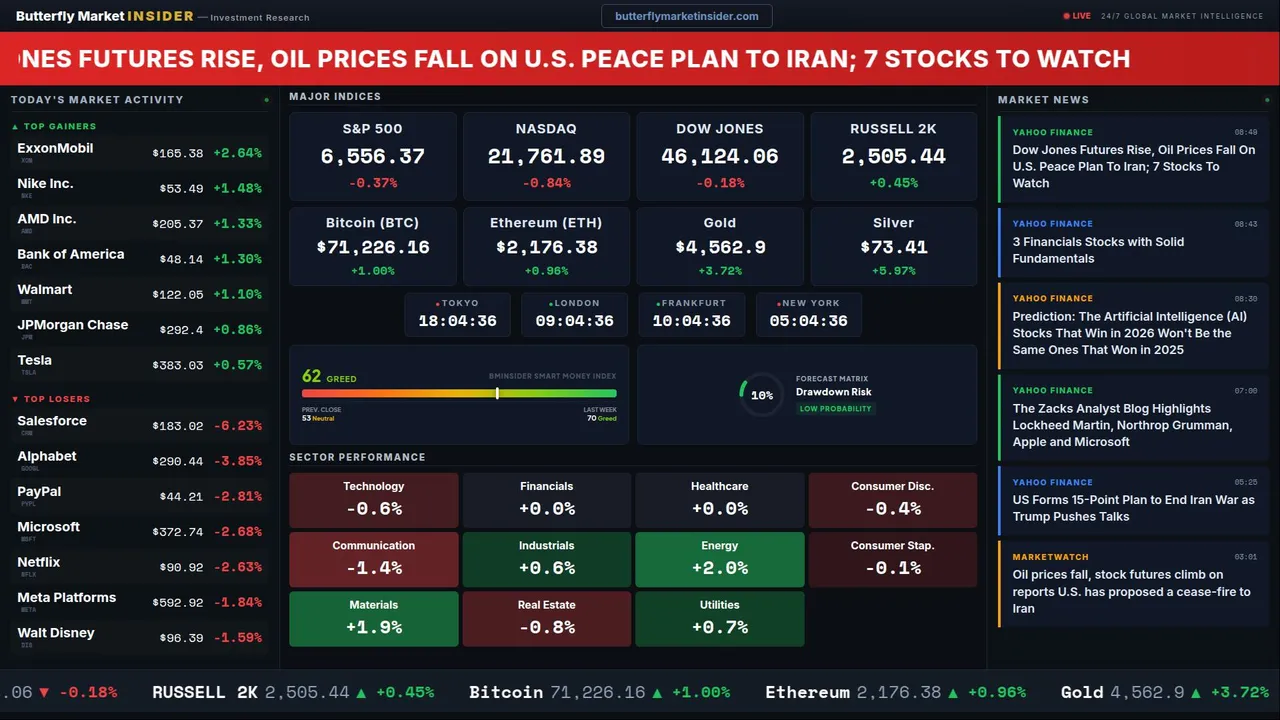Click the red LIVE indicator dot
Screen dimensions: 1280x720
(1067, 16)
